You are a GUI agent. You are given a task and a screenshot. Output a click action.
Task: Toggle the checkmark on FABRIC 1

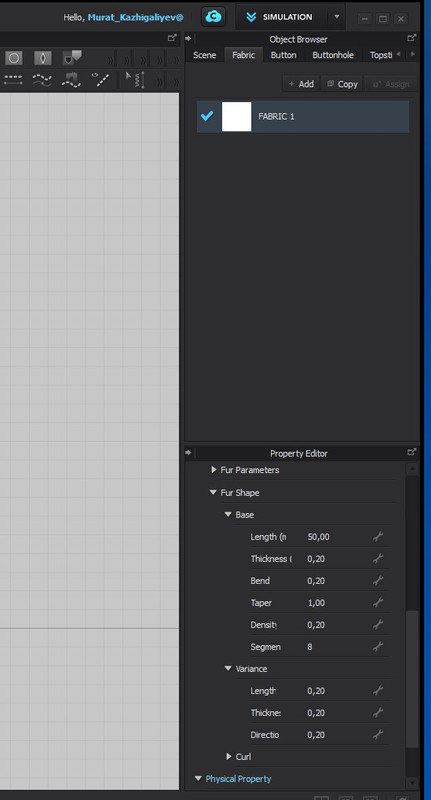[207, 116]
